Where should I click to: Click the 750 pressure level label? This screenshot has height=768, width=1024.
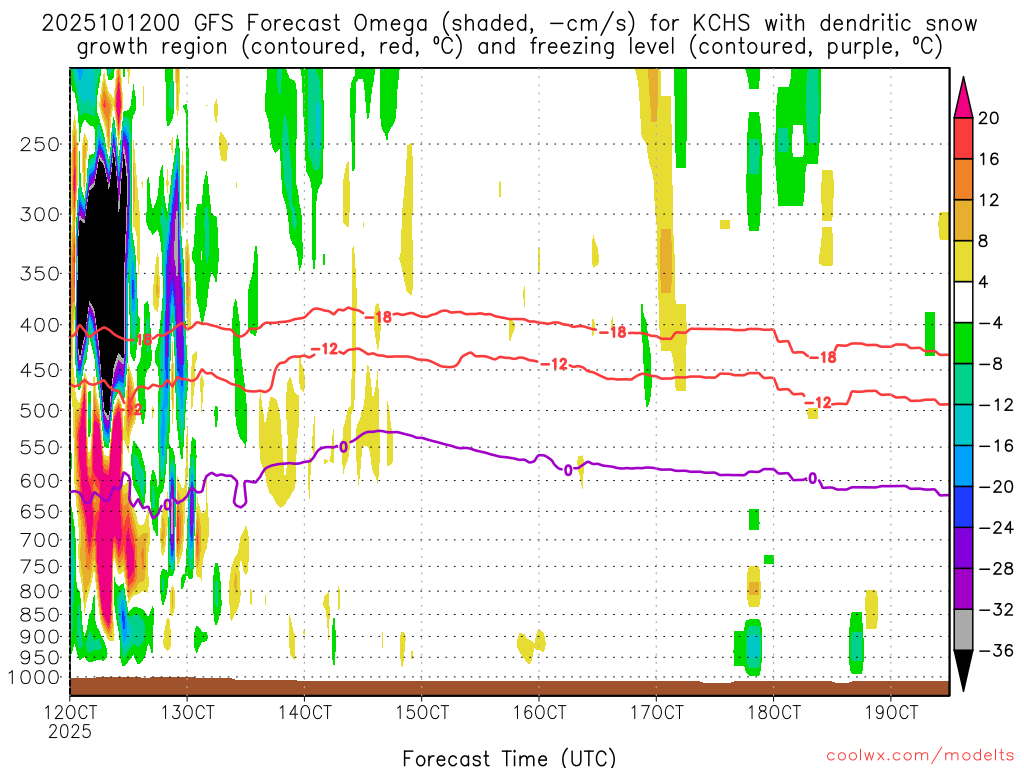[x=40, y=567]
